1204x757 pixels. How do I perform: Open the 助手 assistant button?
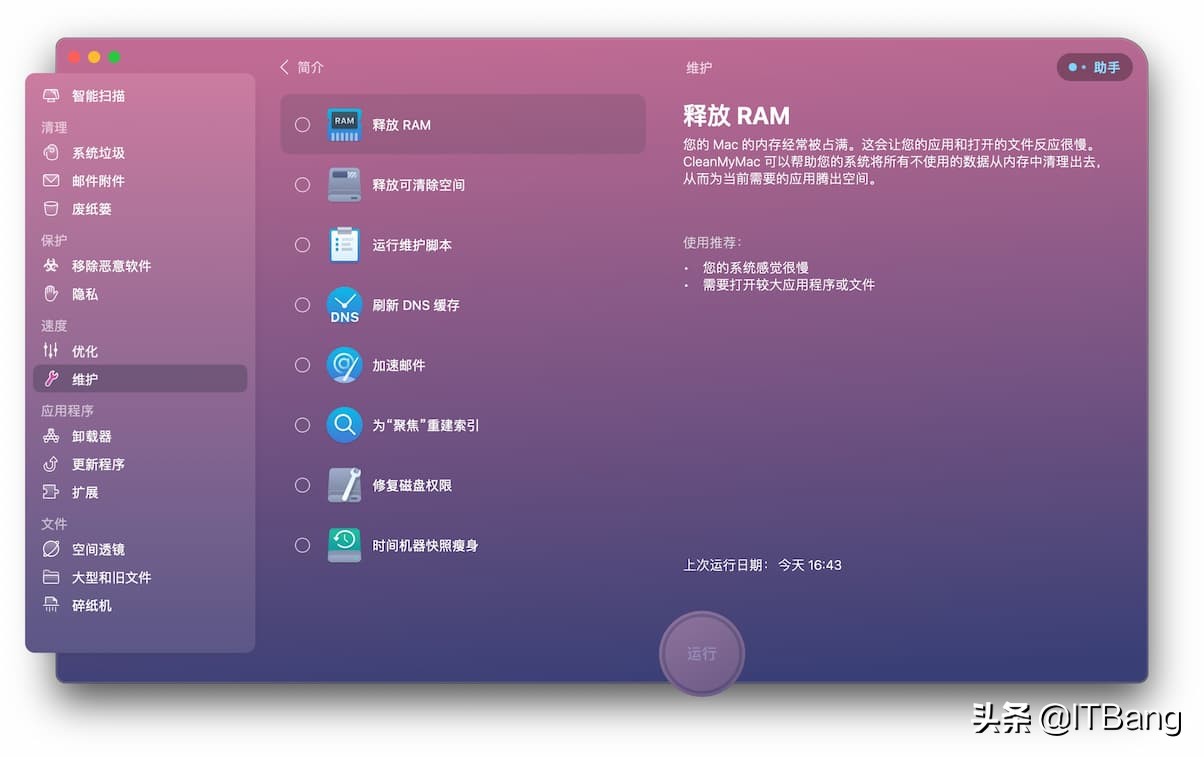click(x=1094, y=67)
